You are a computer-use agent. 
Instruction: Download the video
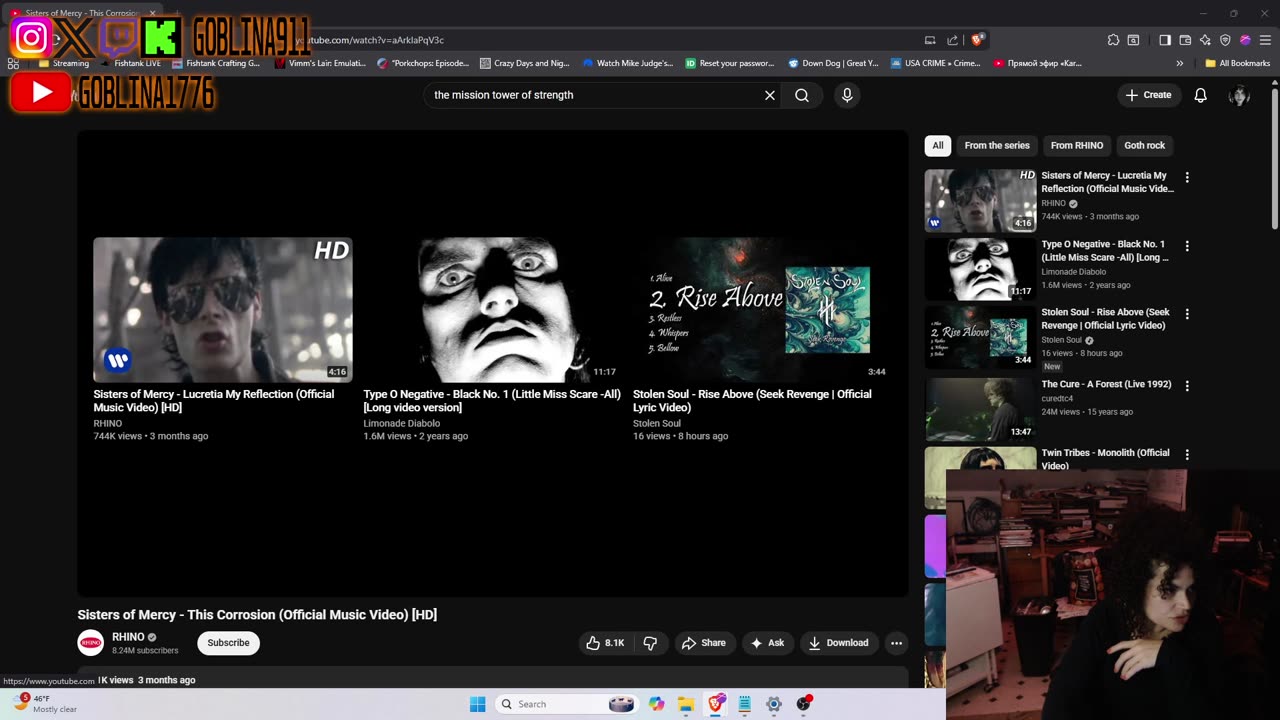point(838,643)
